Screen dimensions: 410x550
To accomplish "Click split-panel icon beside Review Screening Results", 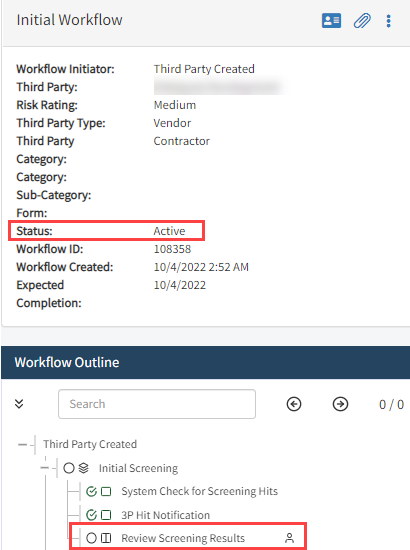I will 106,538.
